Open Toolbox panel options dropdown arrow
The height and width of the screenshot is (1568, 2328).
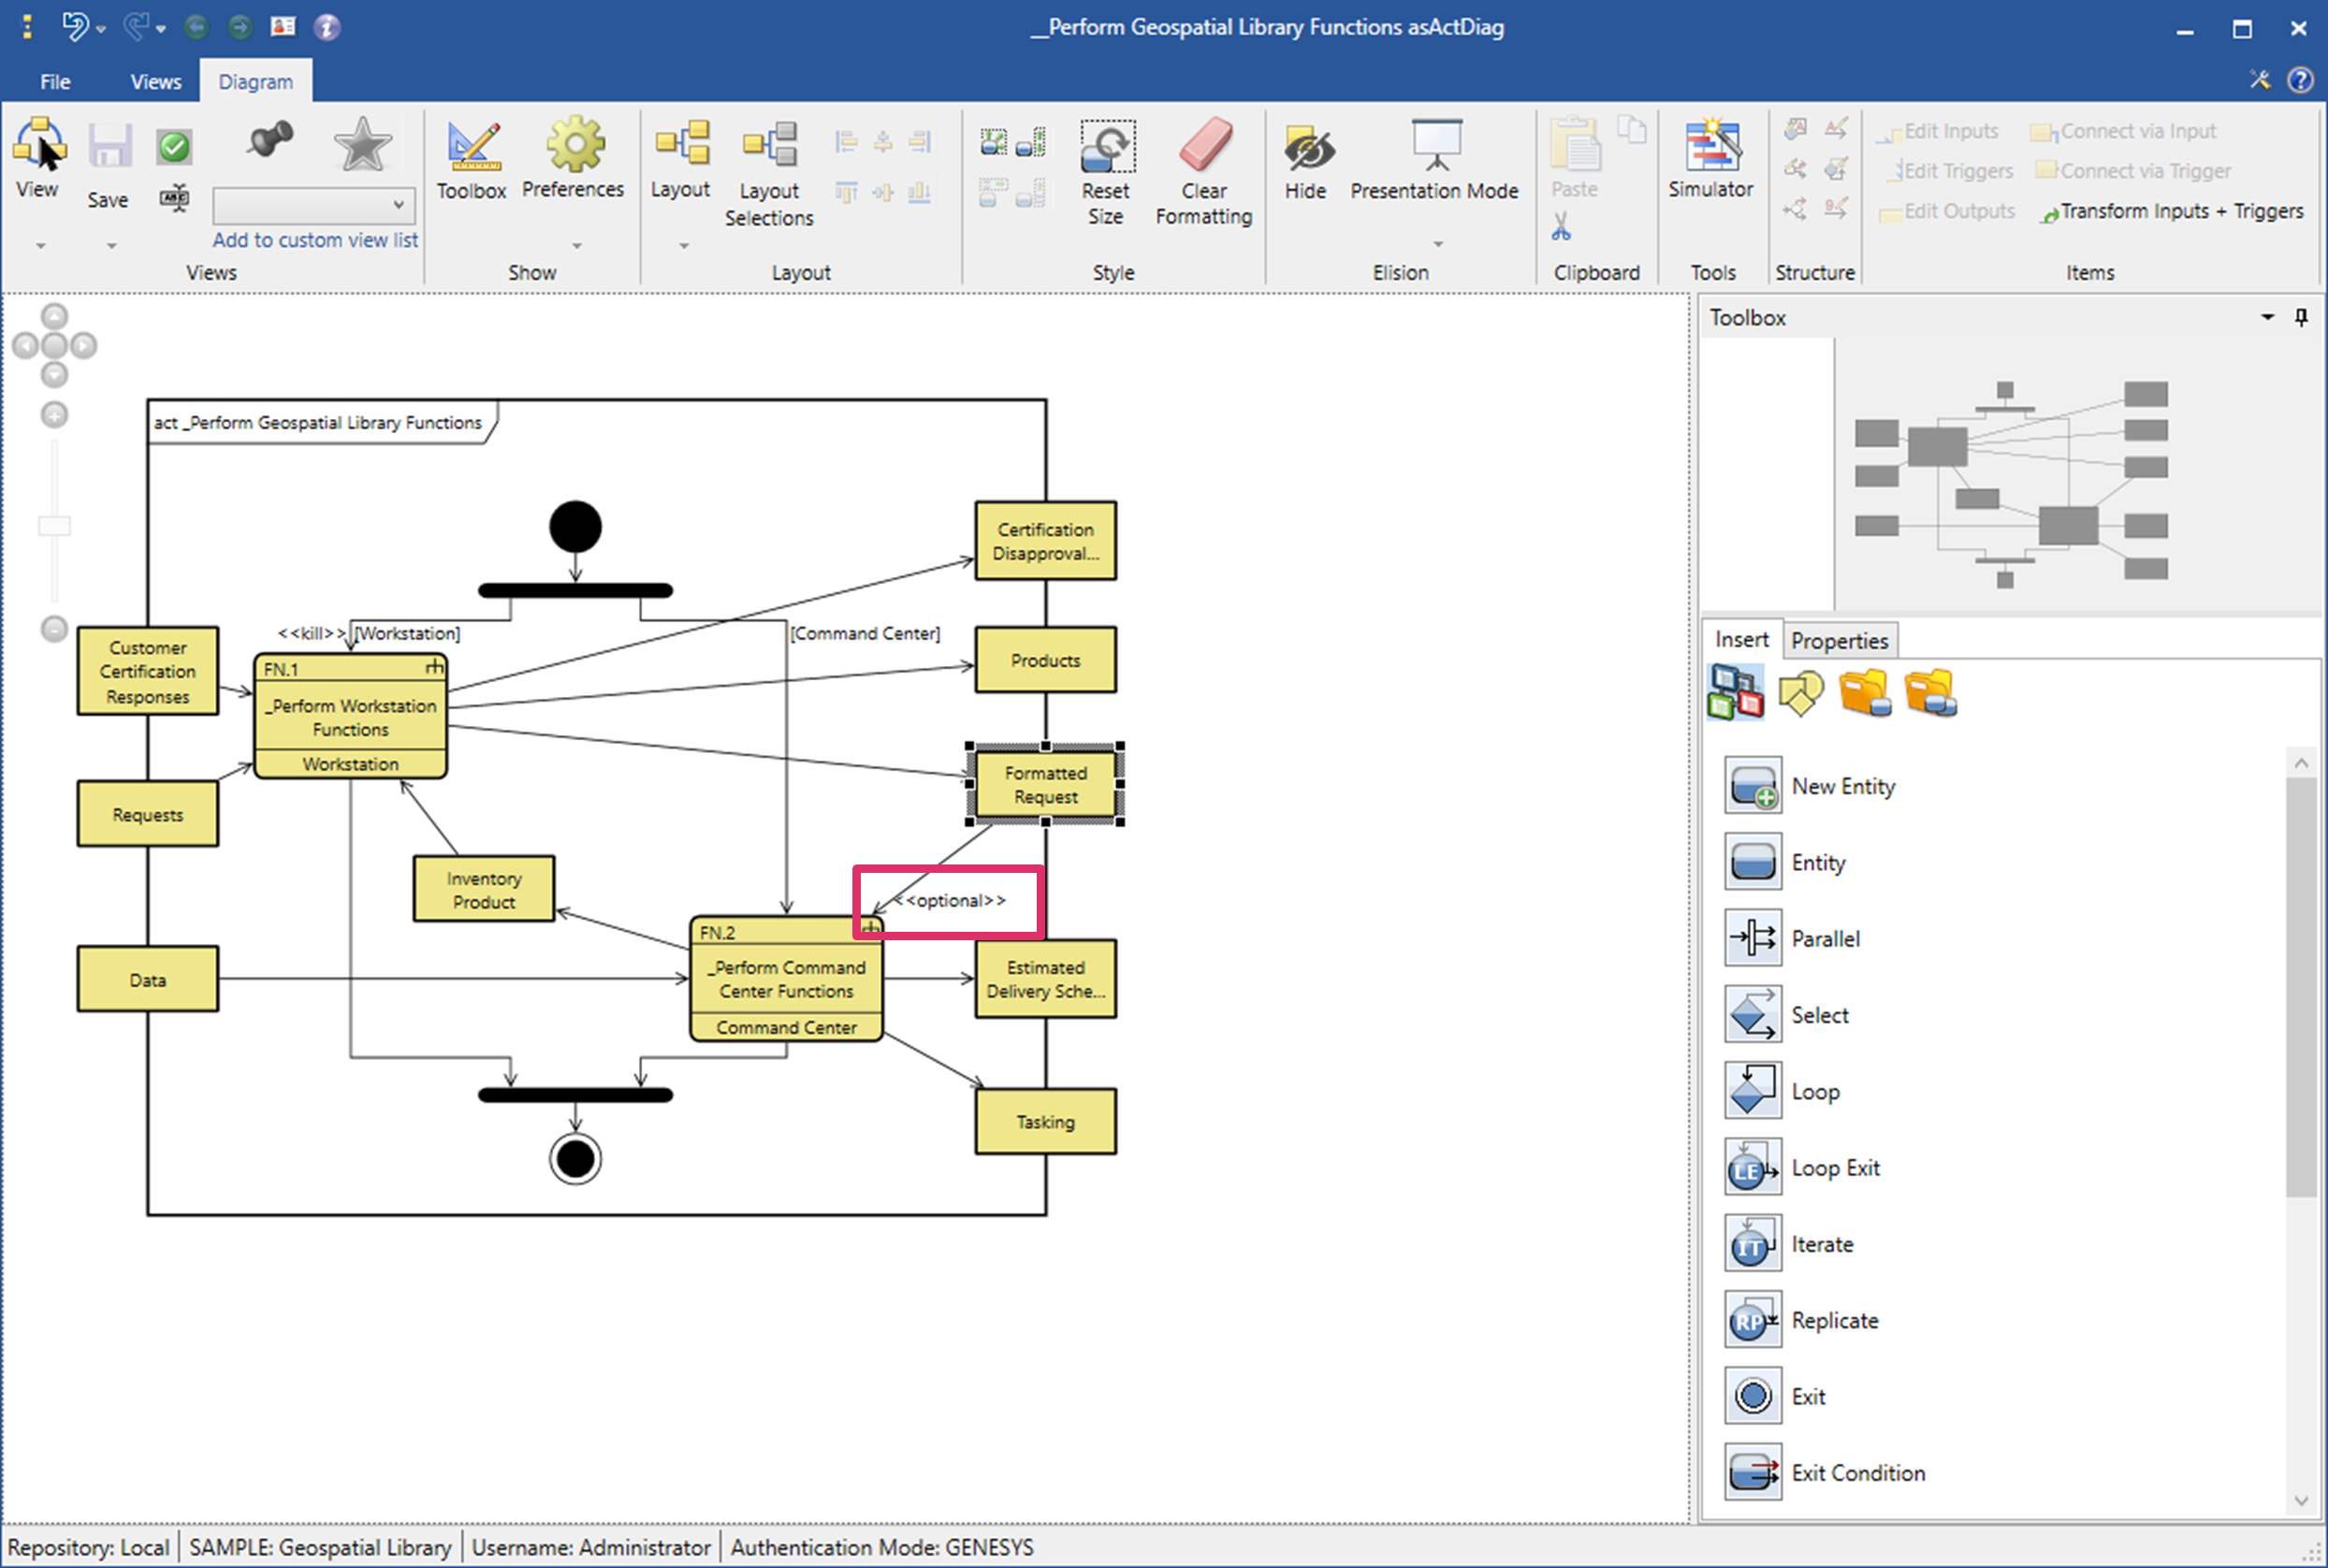click(2267, 317)
